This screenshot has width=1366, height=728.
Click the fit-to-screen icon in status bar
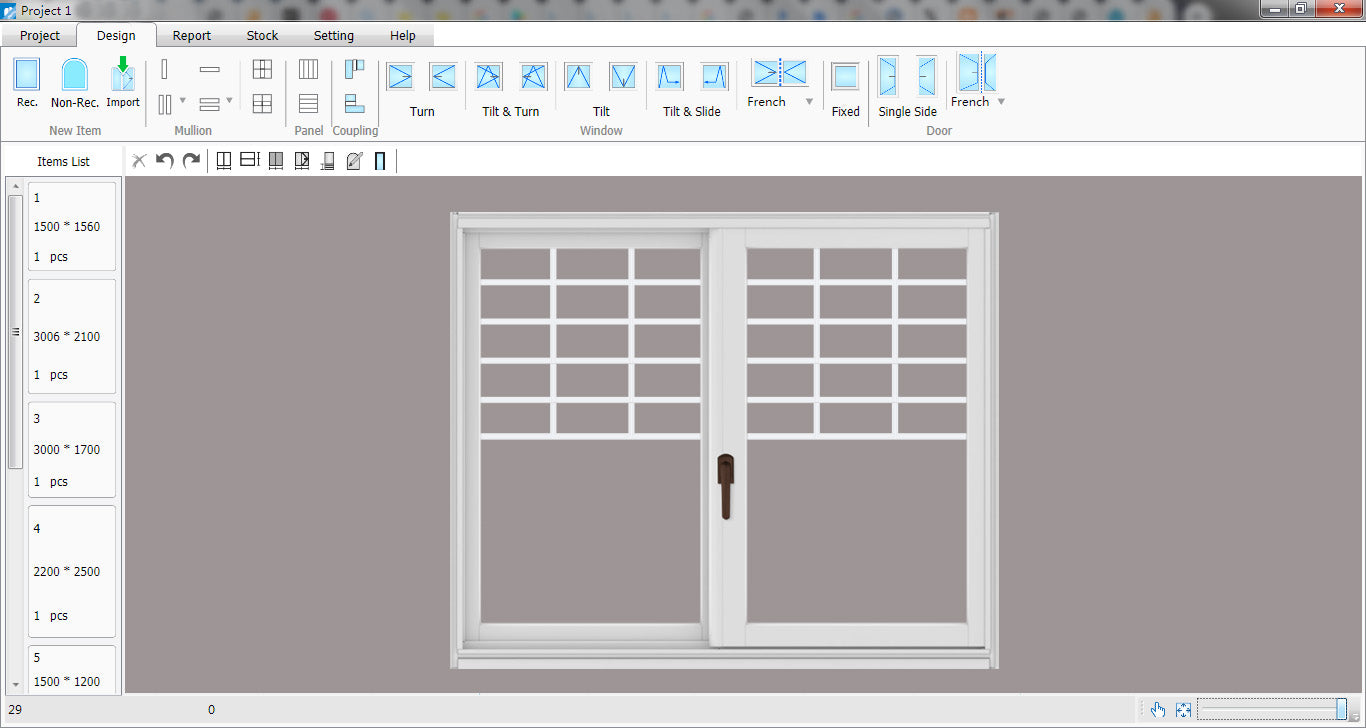point(1184,710)
